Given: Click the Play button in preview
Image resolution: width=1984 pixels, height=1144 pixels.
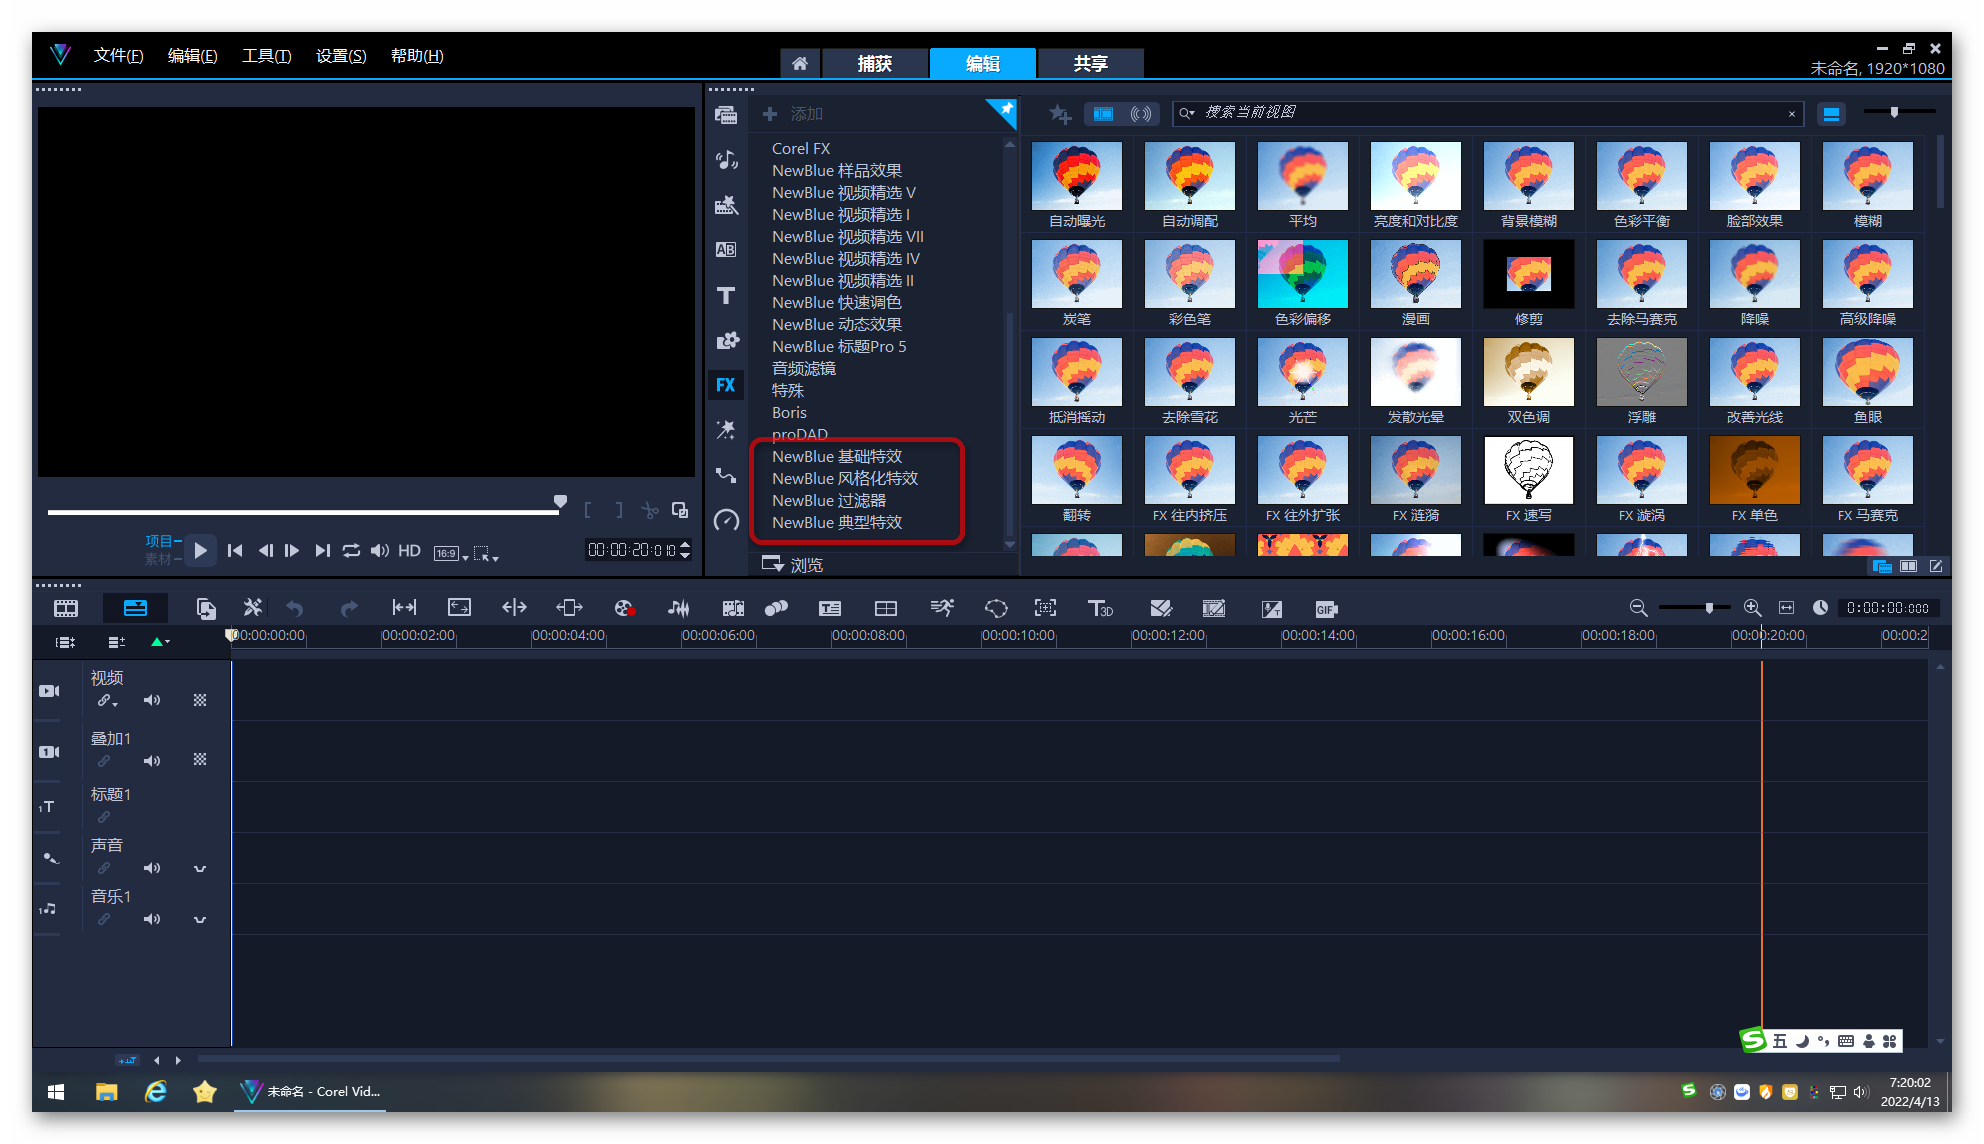Looking at the screenshot, I should pos(200,550).
